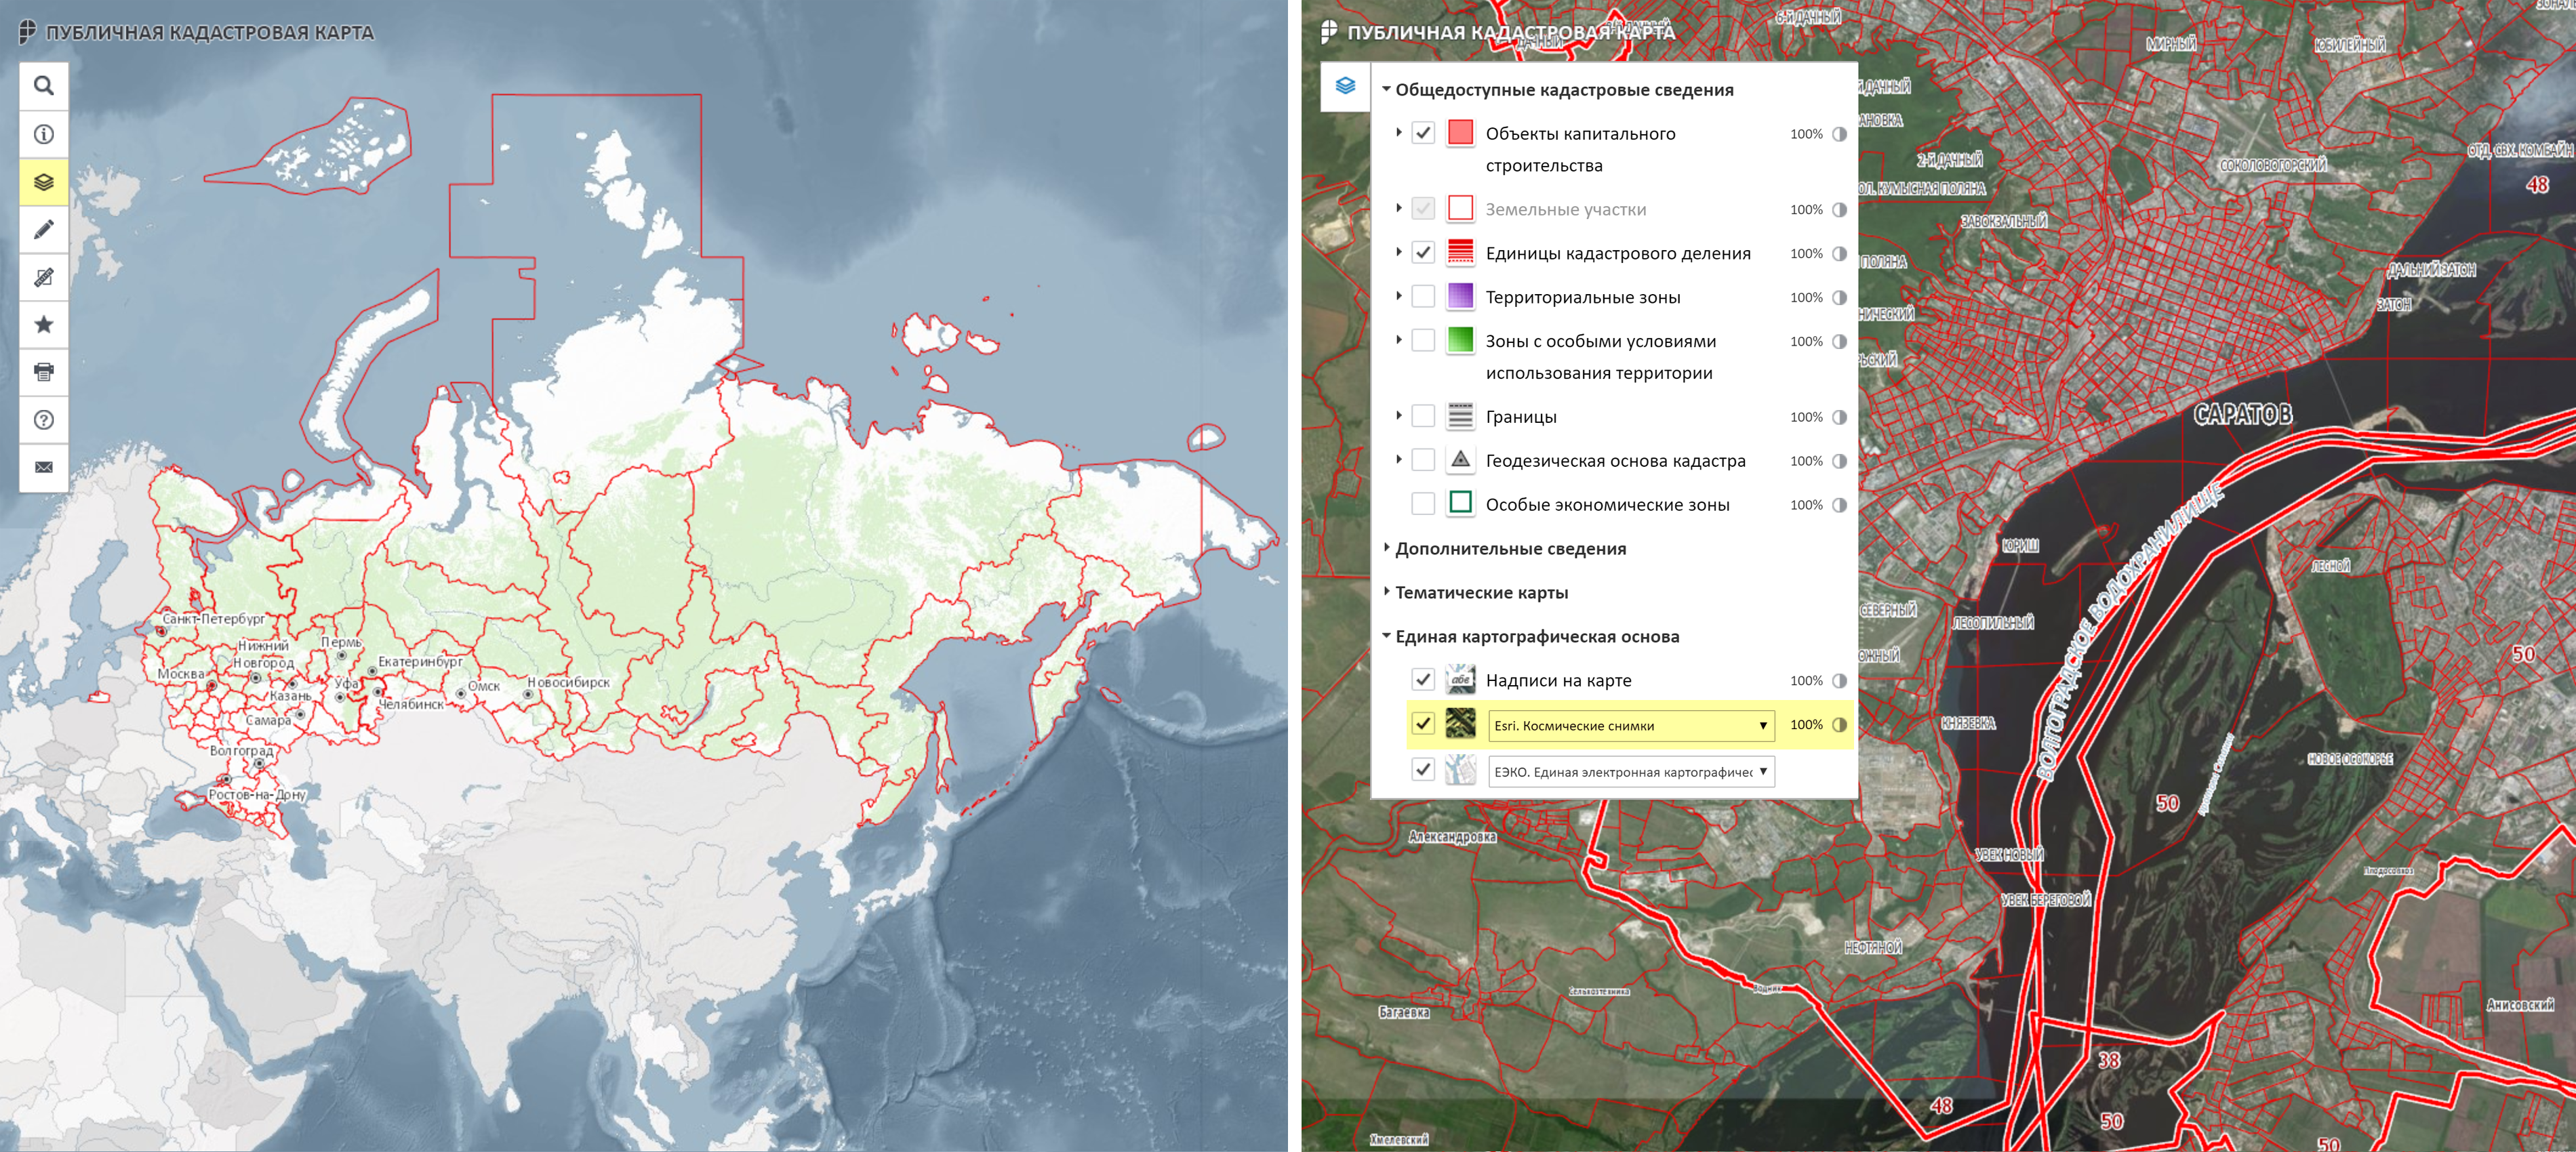
Task: Collapse Общедоступные кадастровые сведения section
Action: (x=1386, y=89)
